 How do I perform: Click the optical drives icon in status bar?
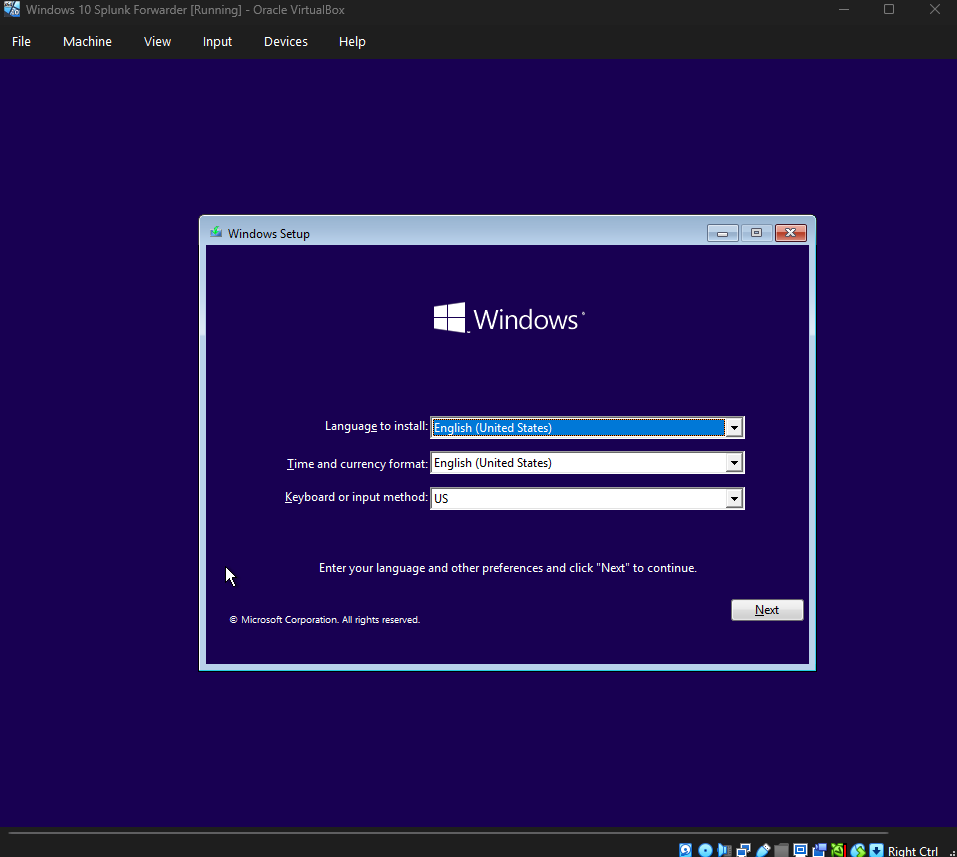[x=705, y=849]
